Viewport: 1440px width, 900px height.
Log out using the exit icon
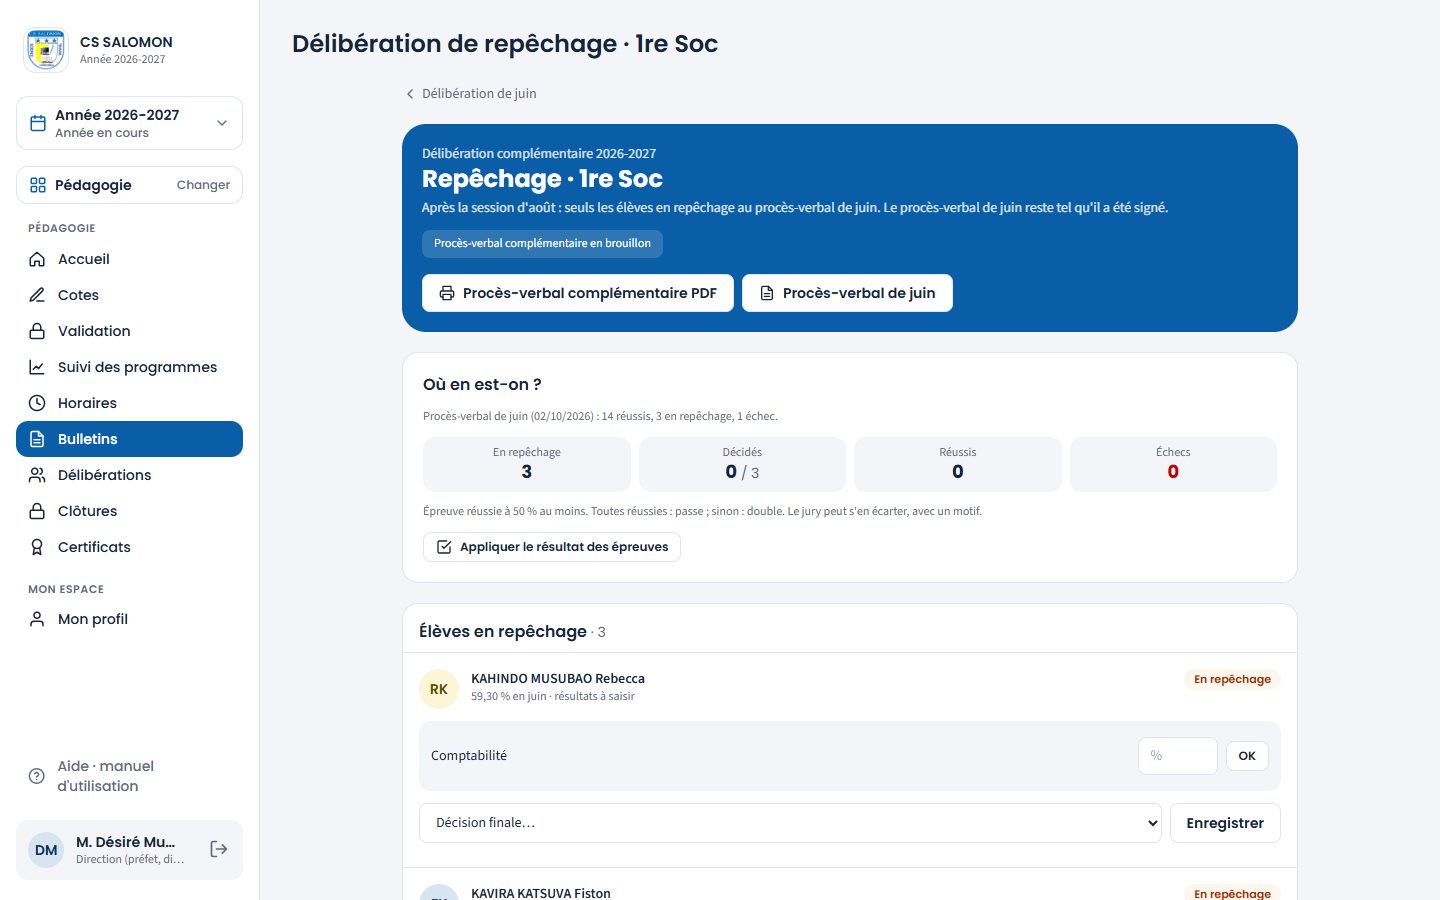point(219,849)
